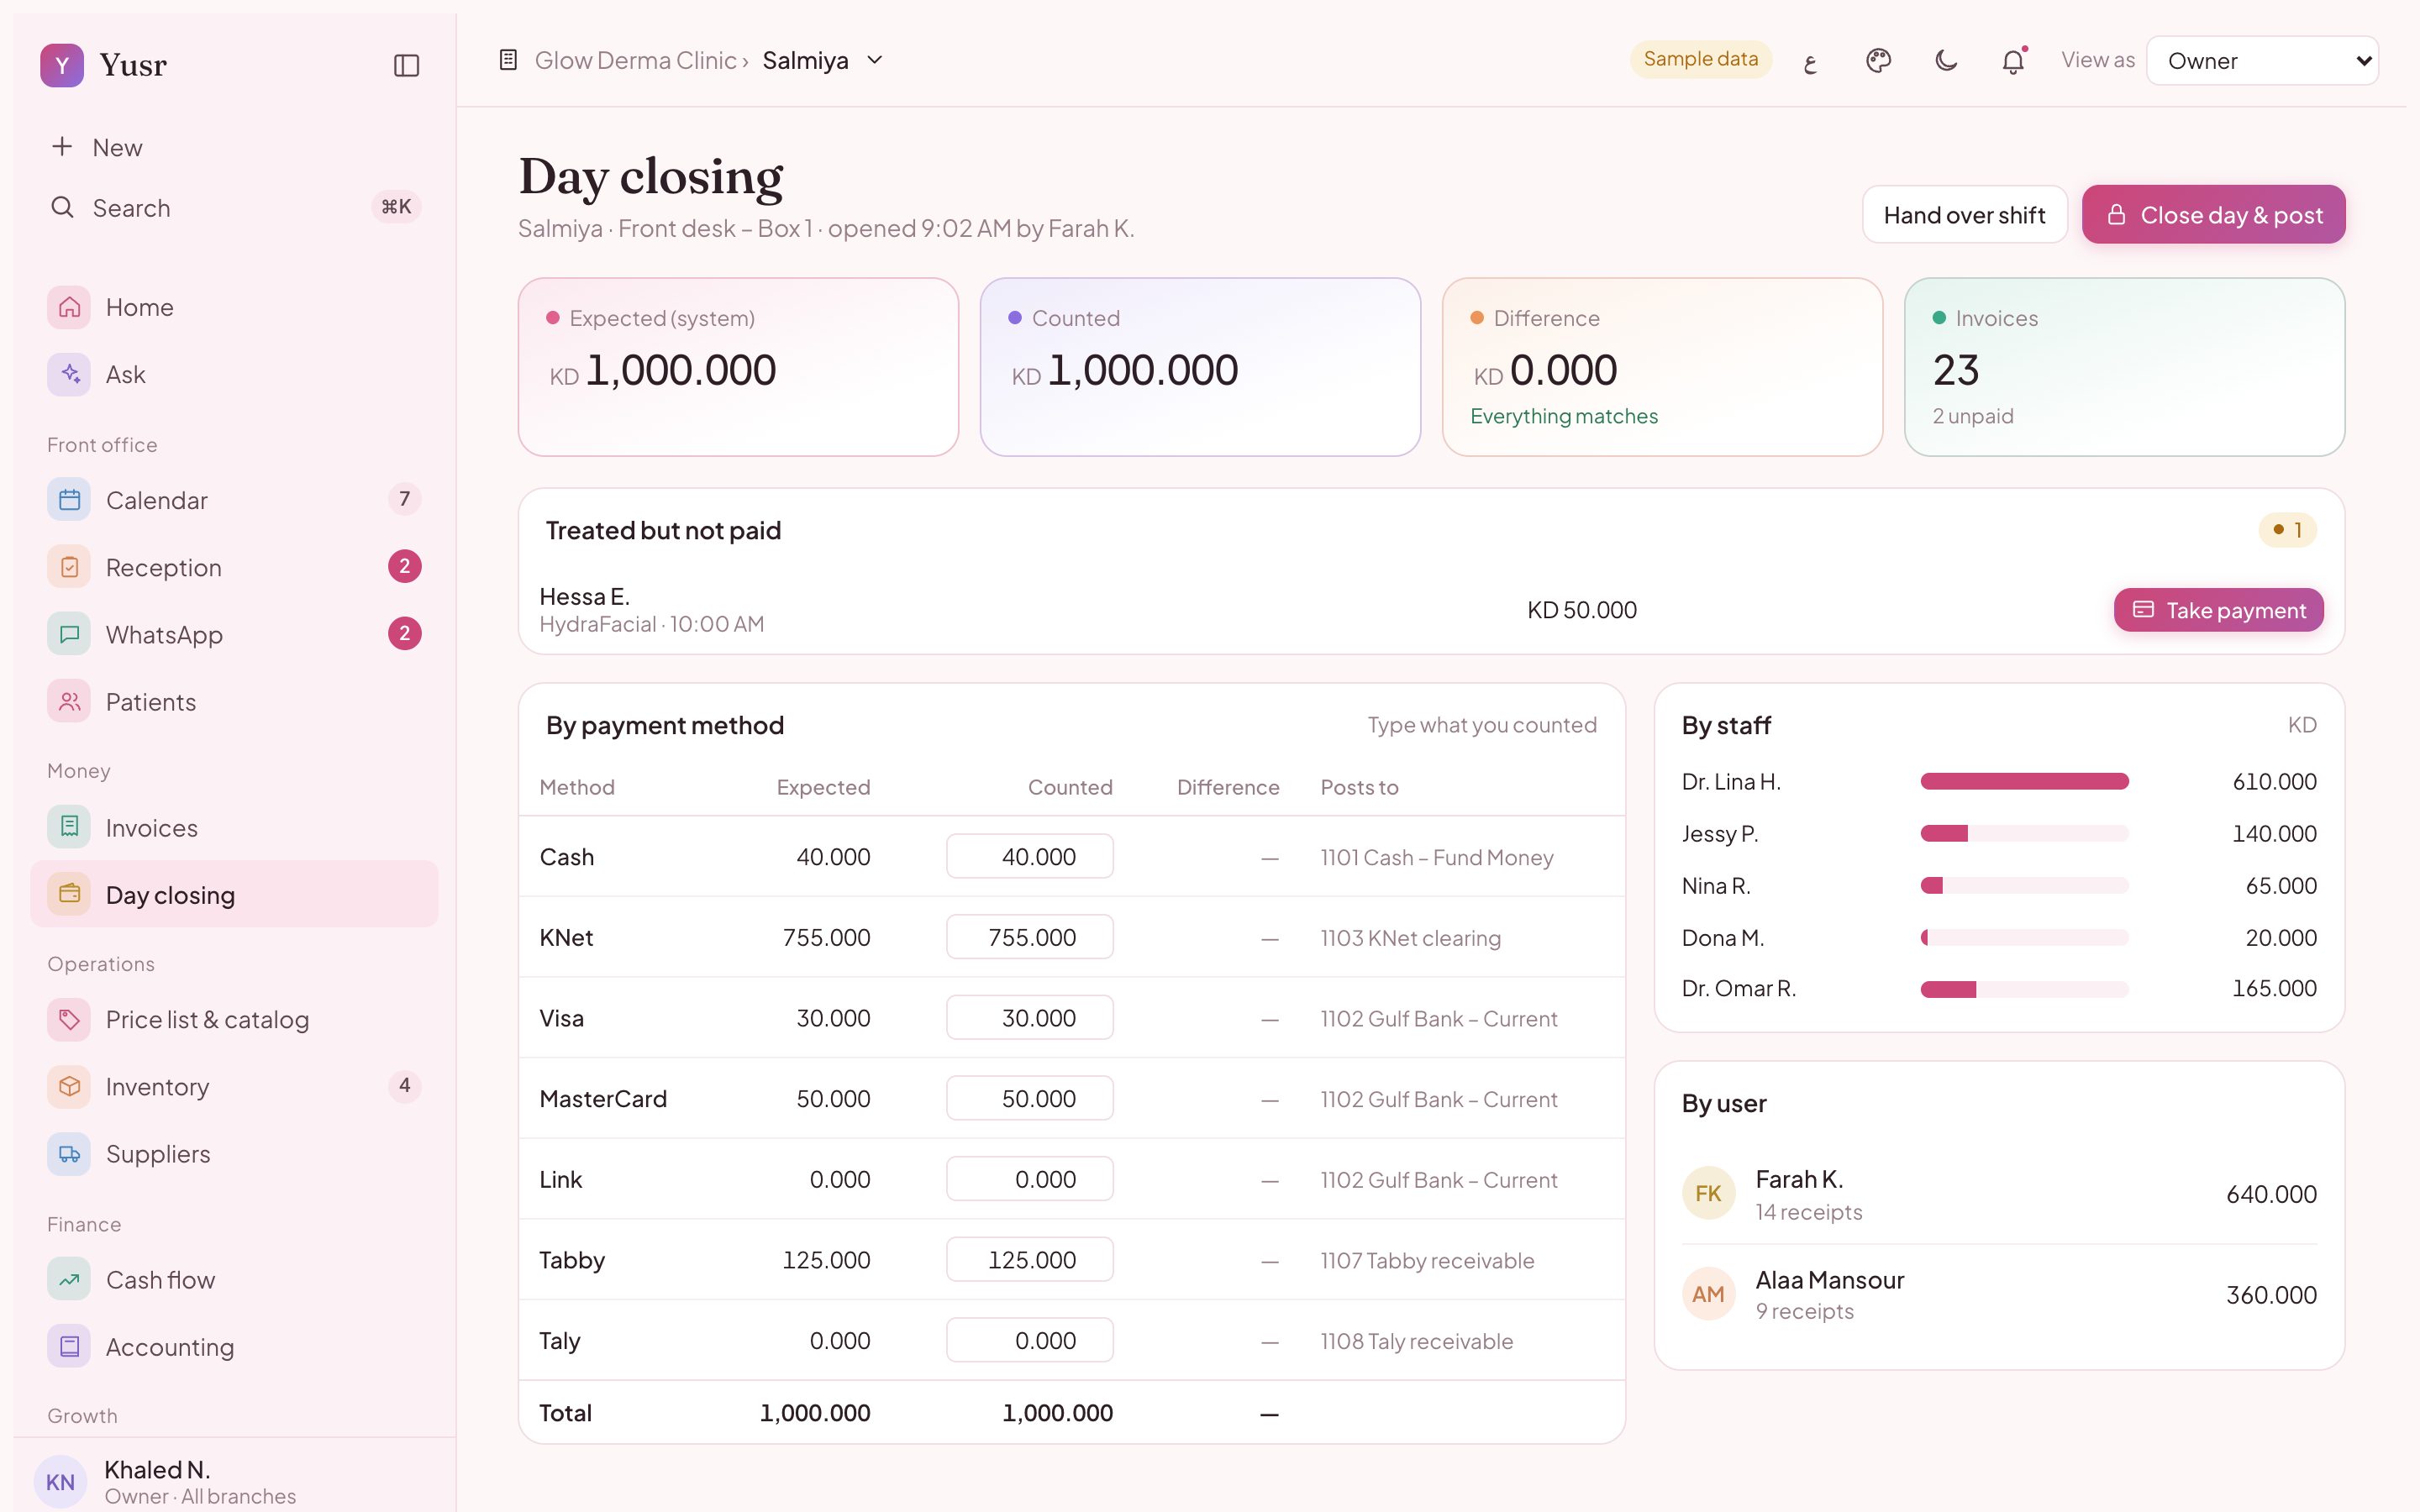Open the View as Owner dropdown
The height and width of the screenshot is (1512, 2420).
coord(2262,61)
